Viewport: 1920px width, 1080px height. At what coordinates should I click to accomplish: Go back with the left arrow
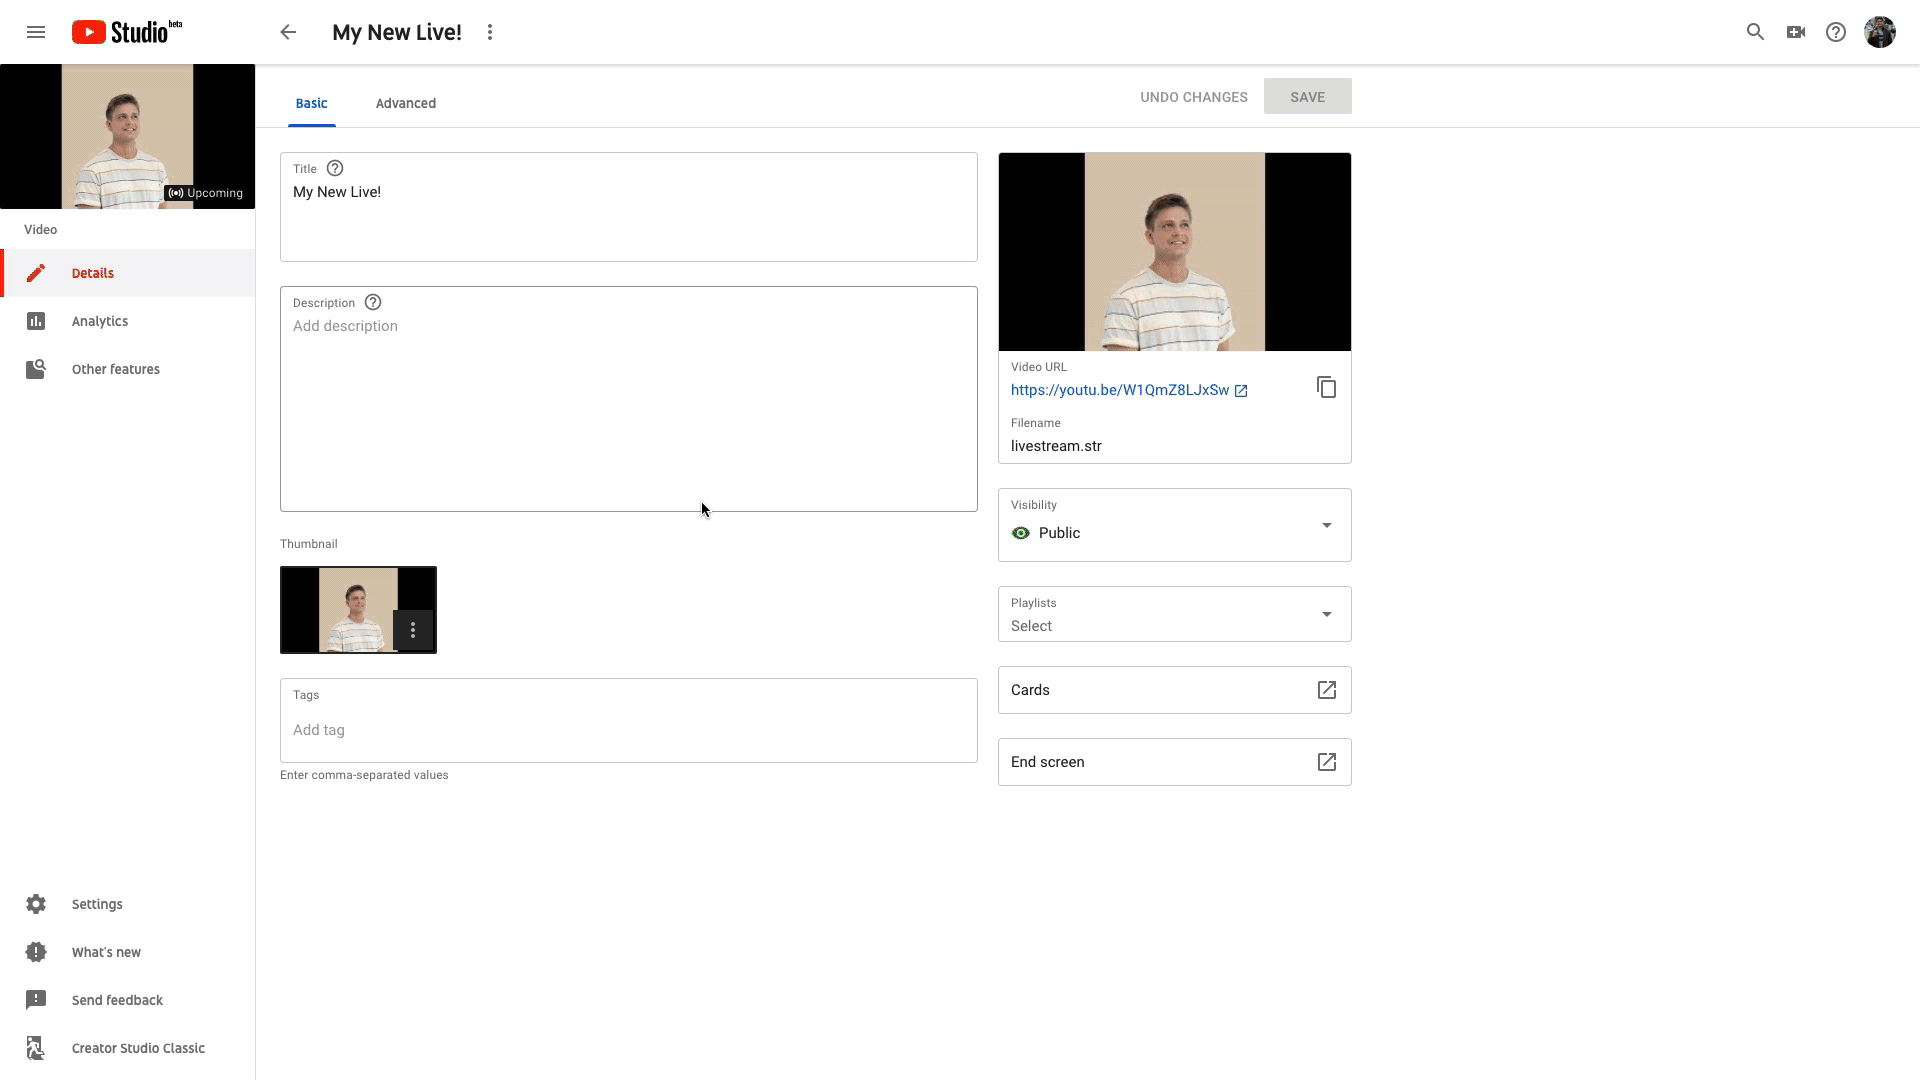[288, 32]
